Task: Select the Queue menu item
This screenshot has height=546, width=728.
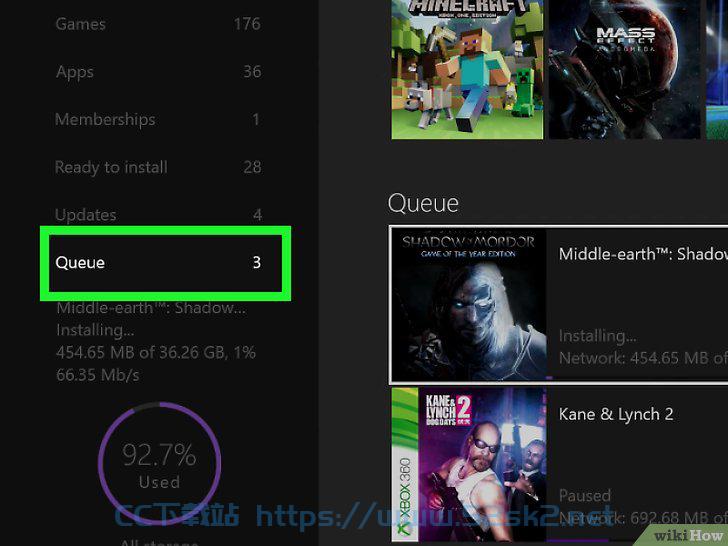Action: click(165, 263)
